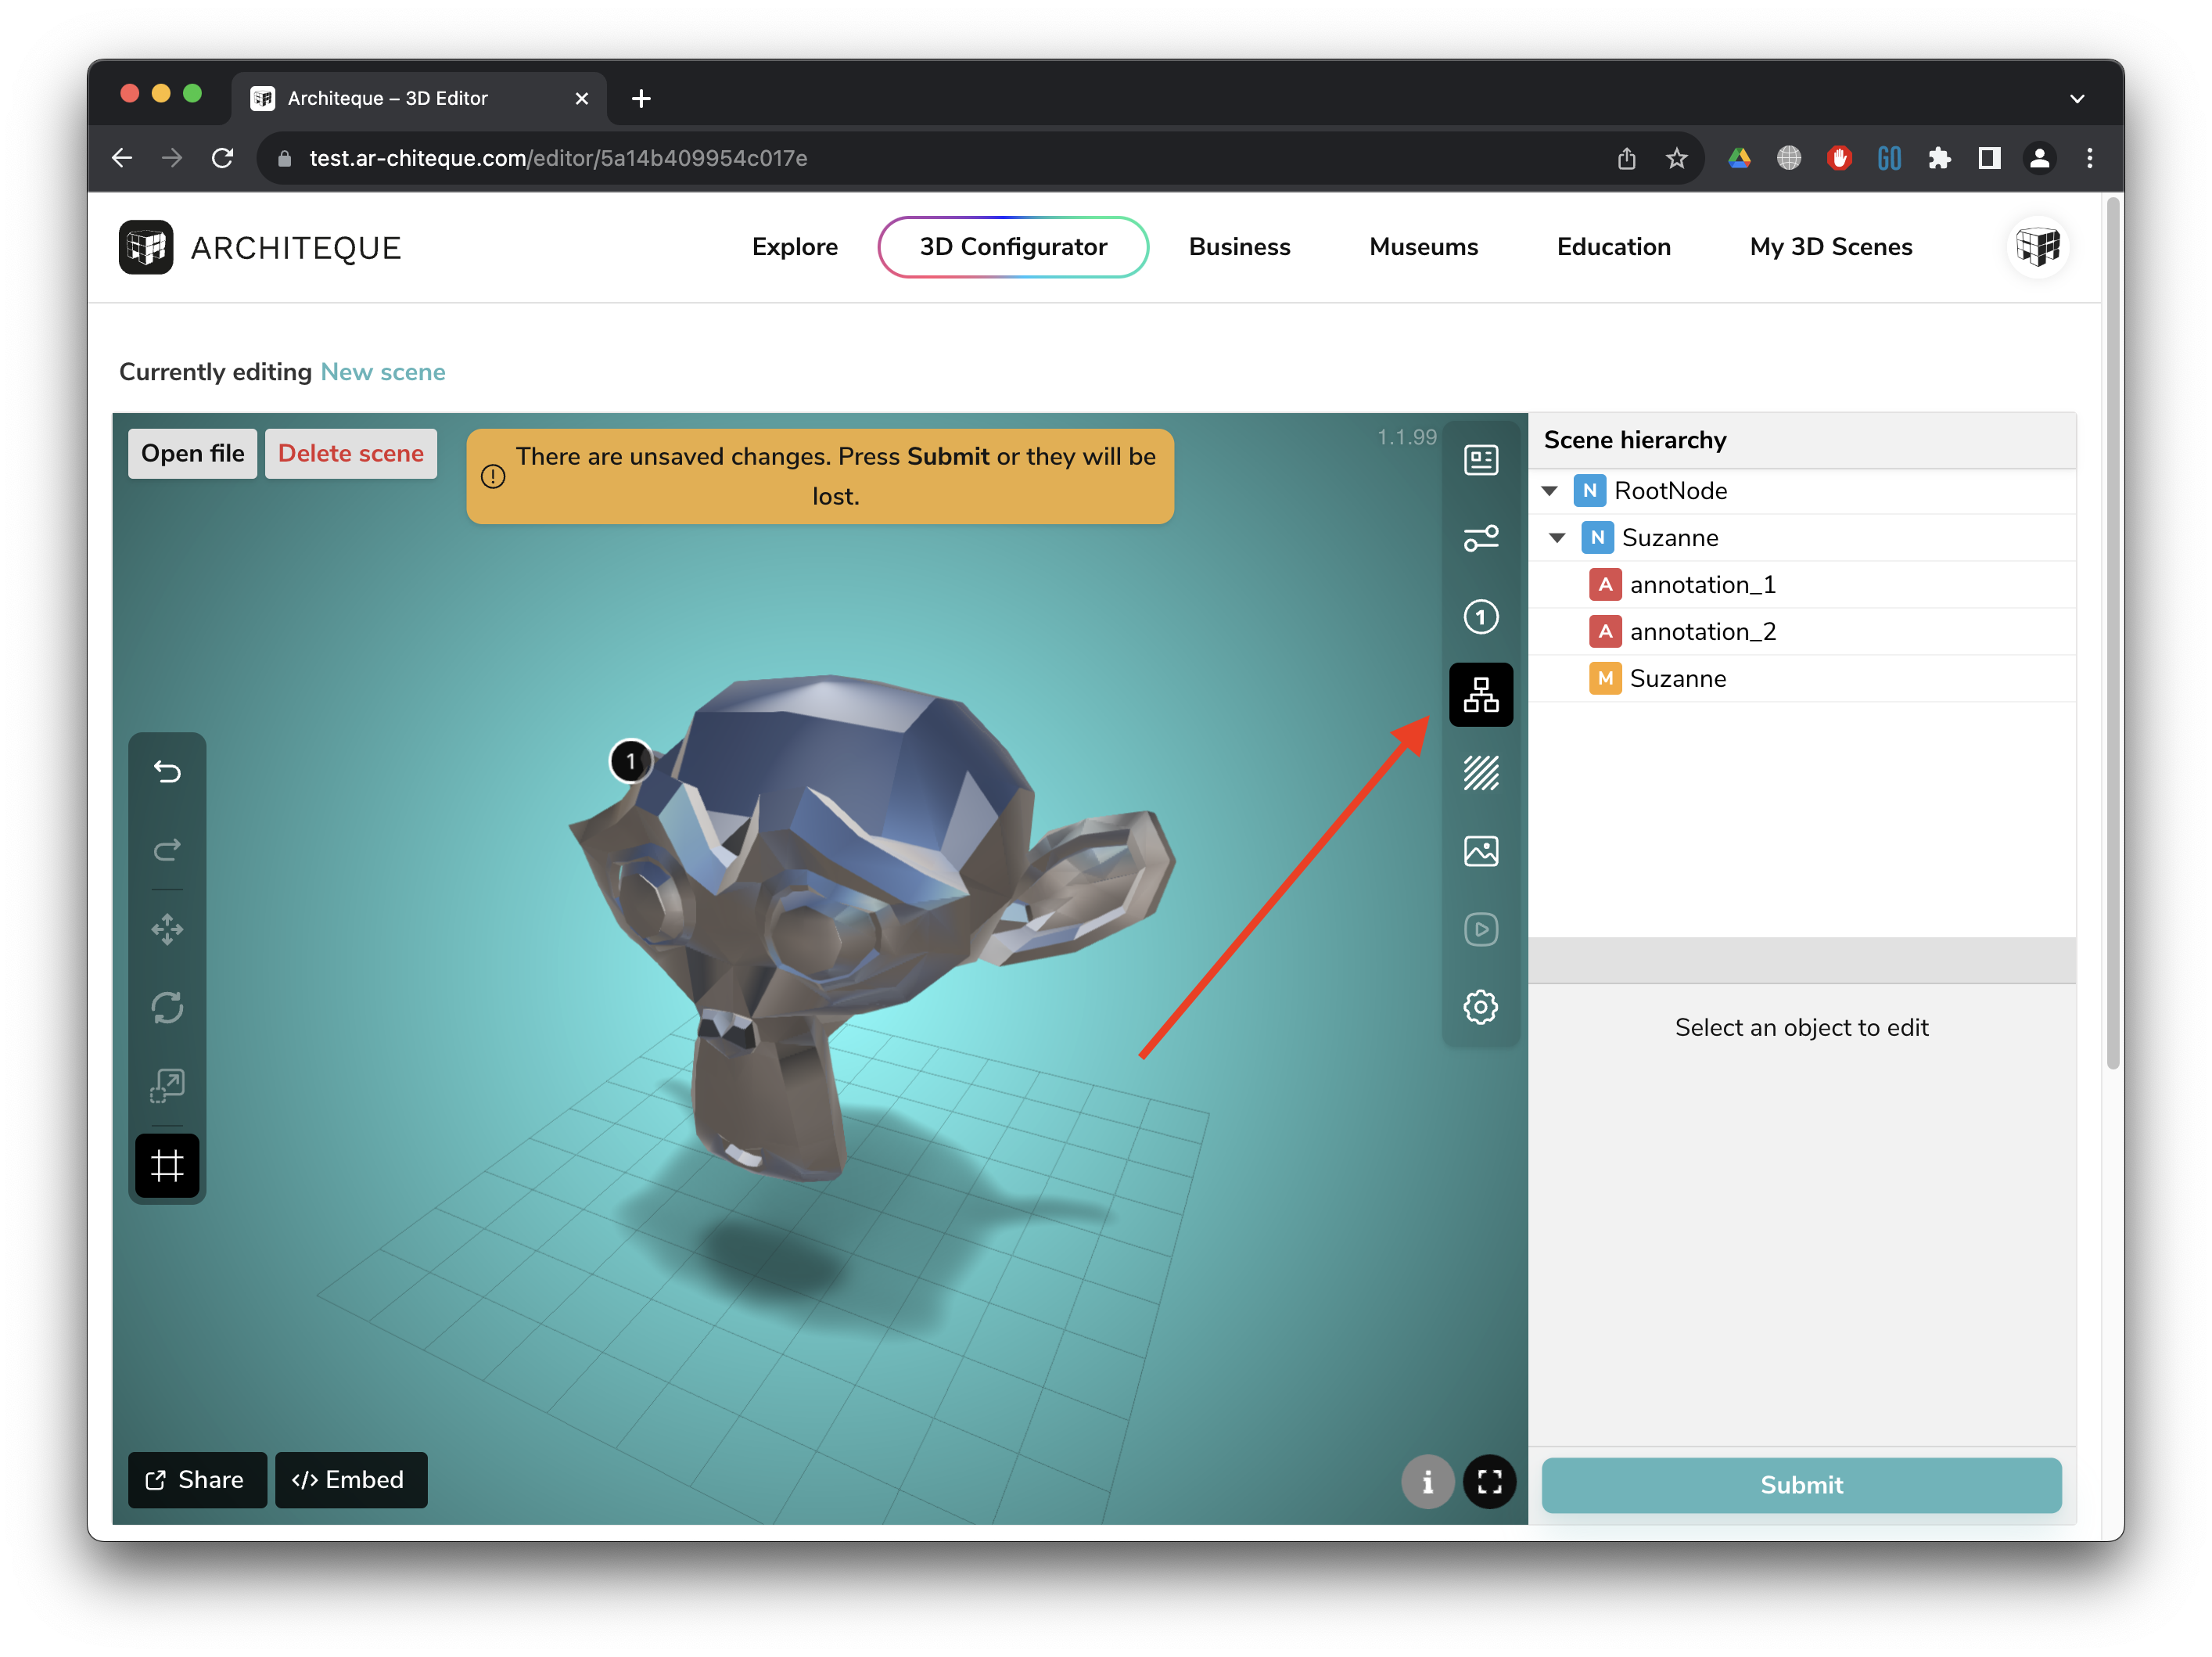This screenshot has height=1657, width=2212.
Task: Open the settings gear panel
Action: click(1480, 1007)
